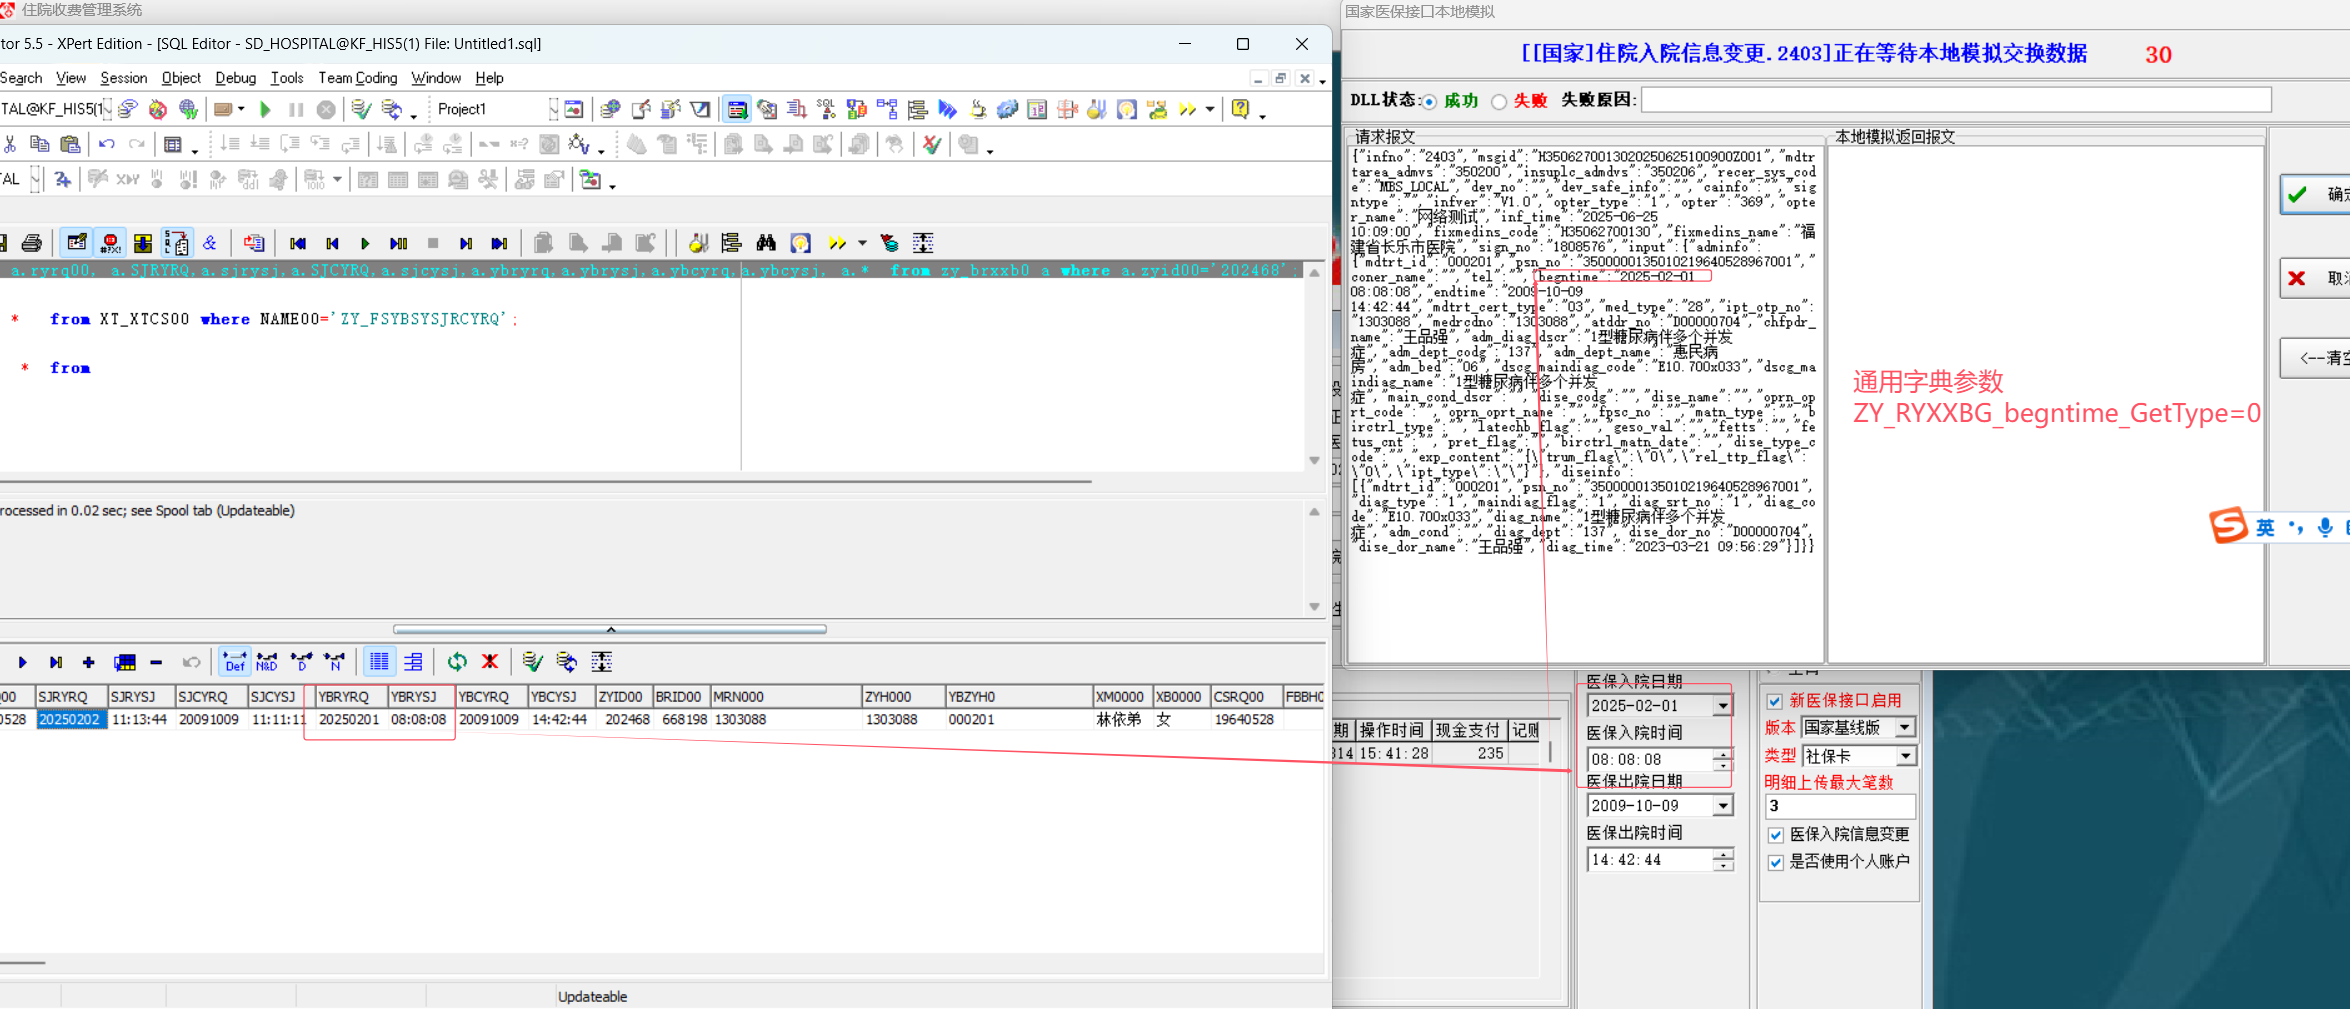Click the green Execute play icon in the main toolbar
The width and height of the screenshot is (2350, 1009).
coord(265,109)
